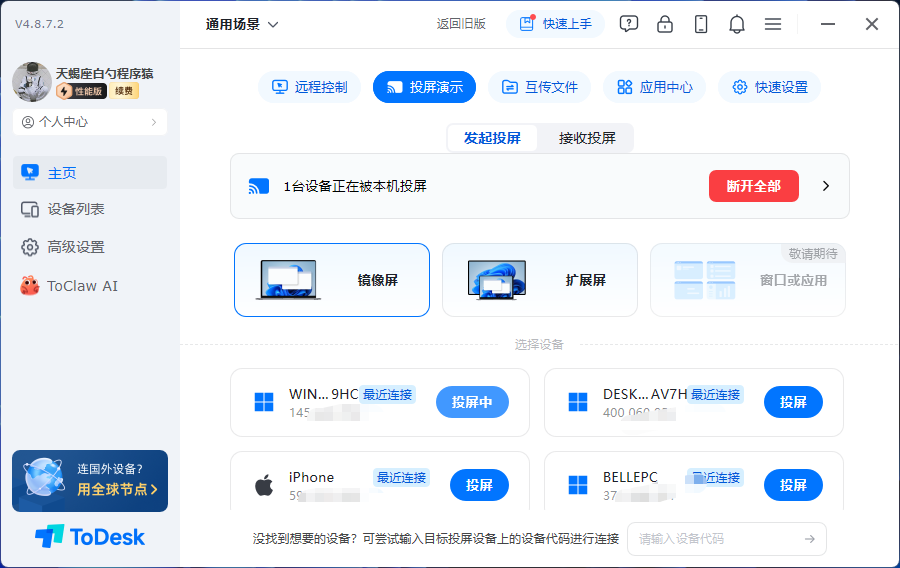Click the username 天蝎座白勺程序猿
This screenshot has height=568, width=900.
[104, 73]
